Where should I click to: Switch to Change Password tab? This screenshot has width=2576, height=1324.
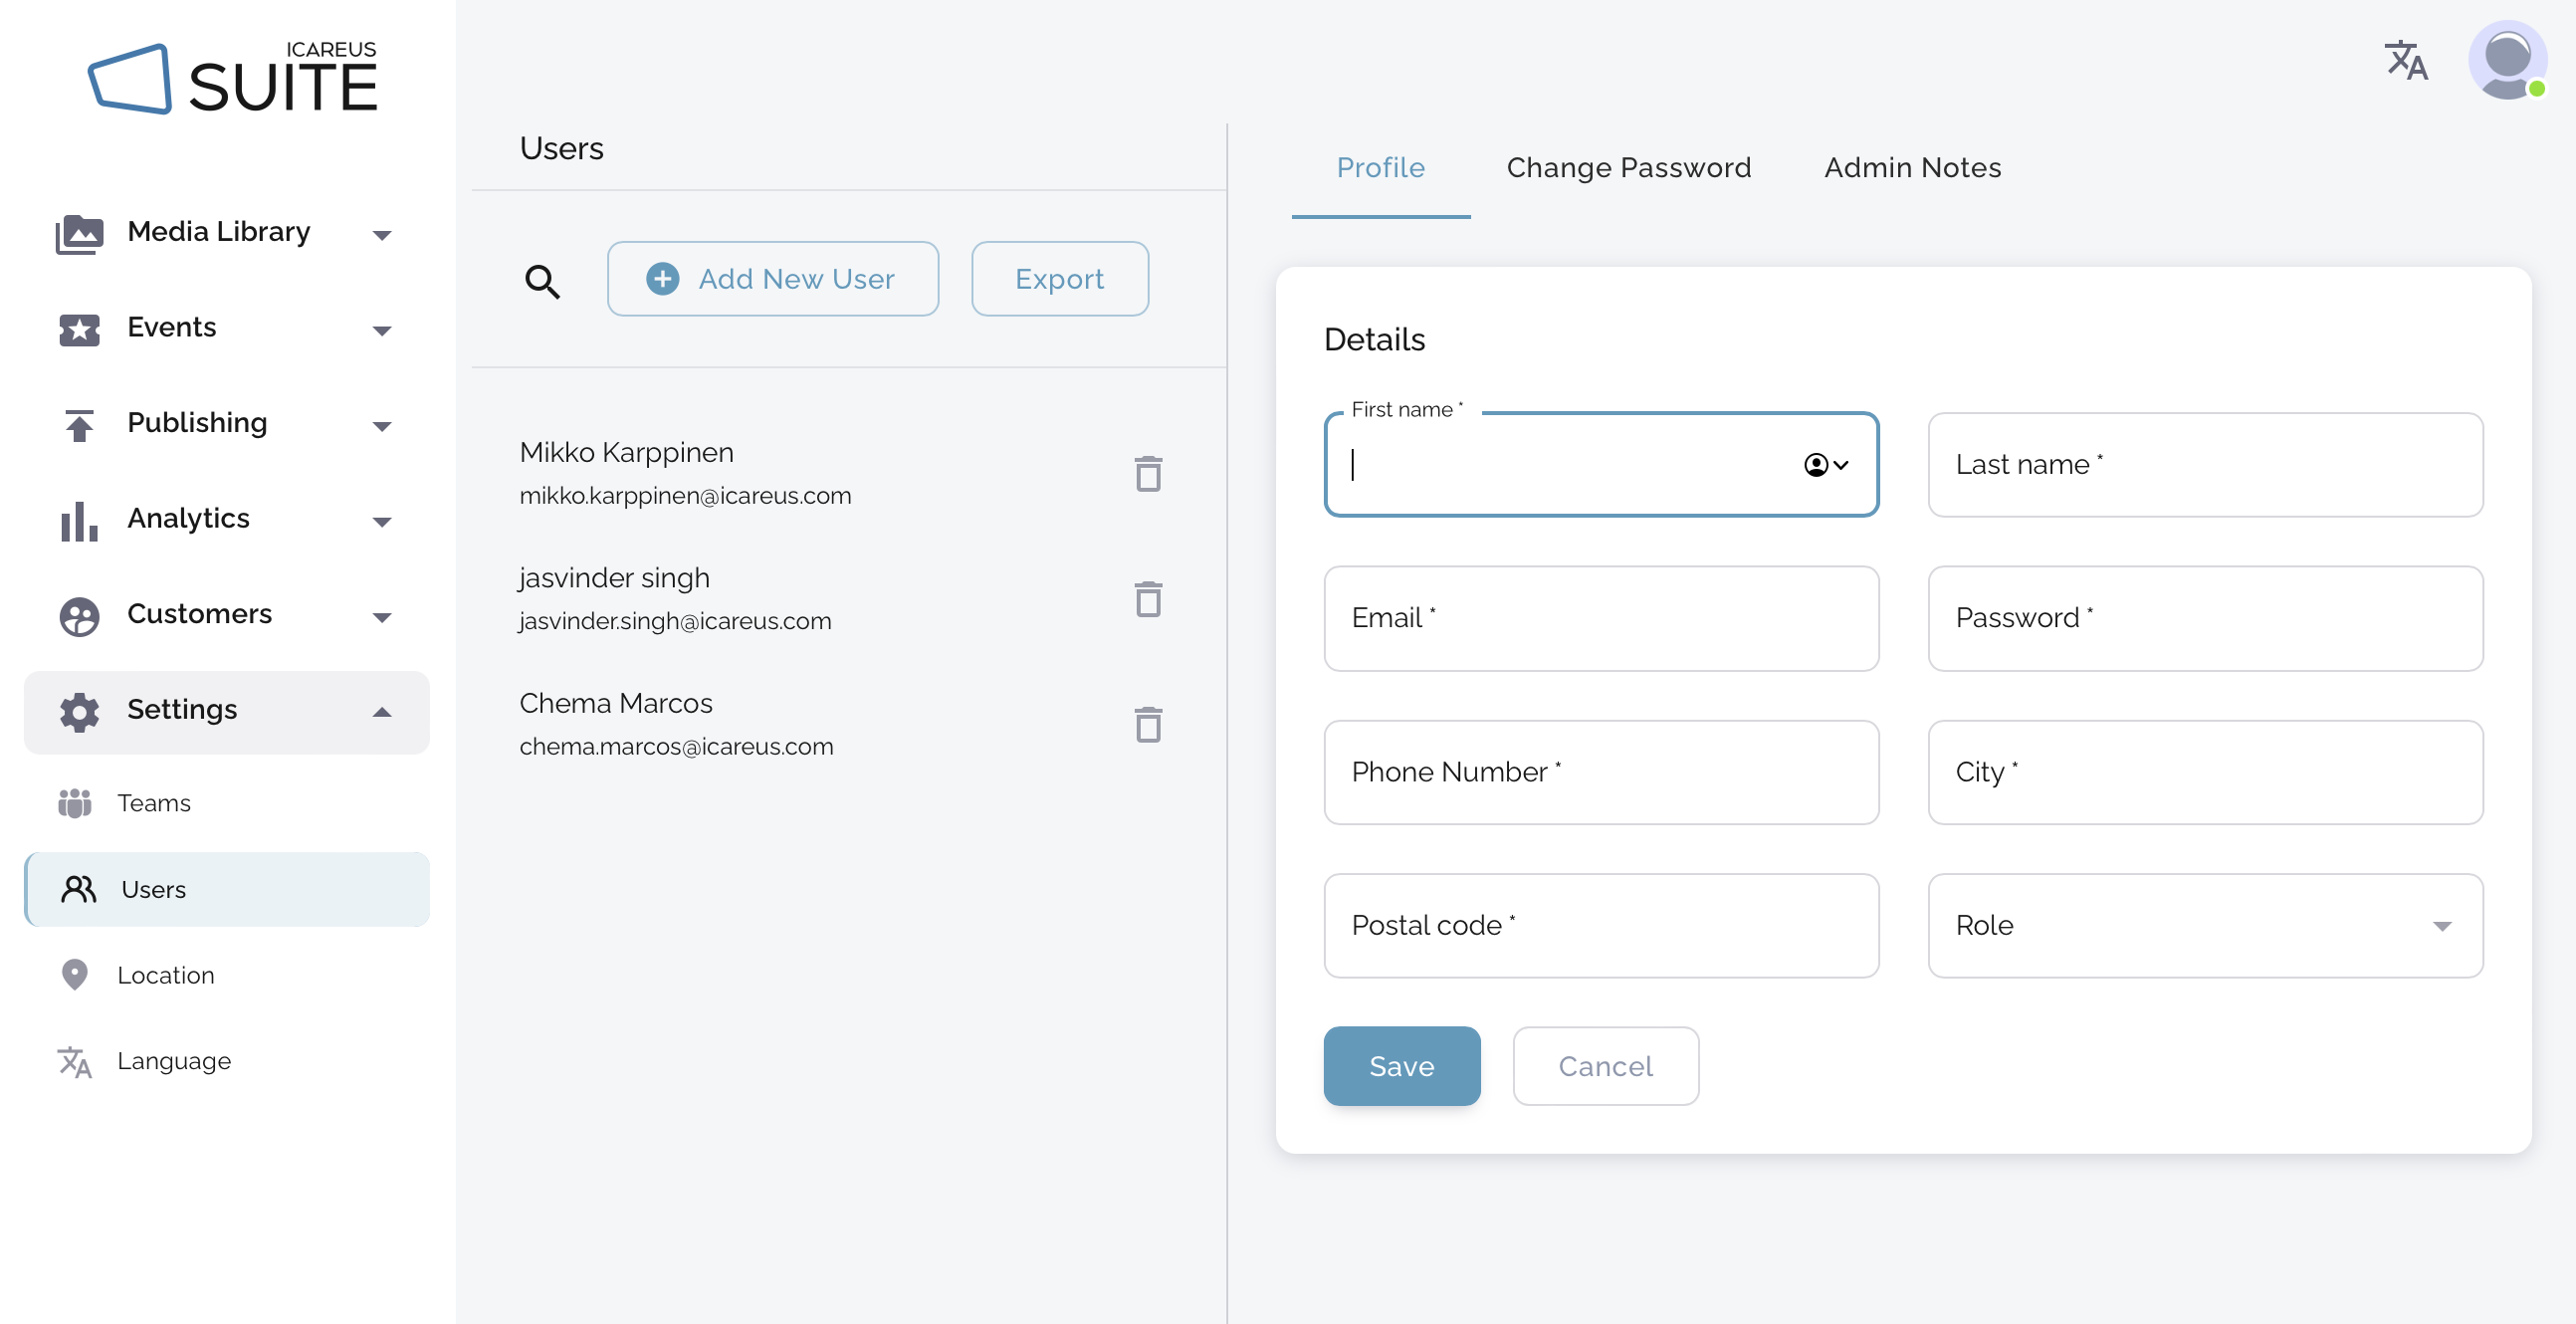1628,168
